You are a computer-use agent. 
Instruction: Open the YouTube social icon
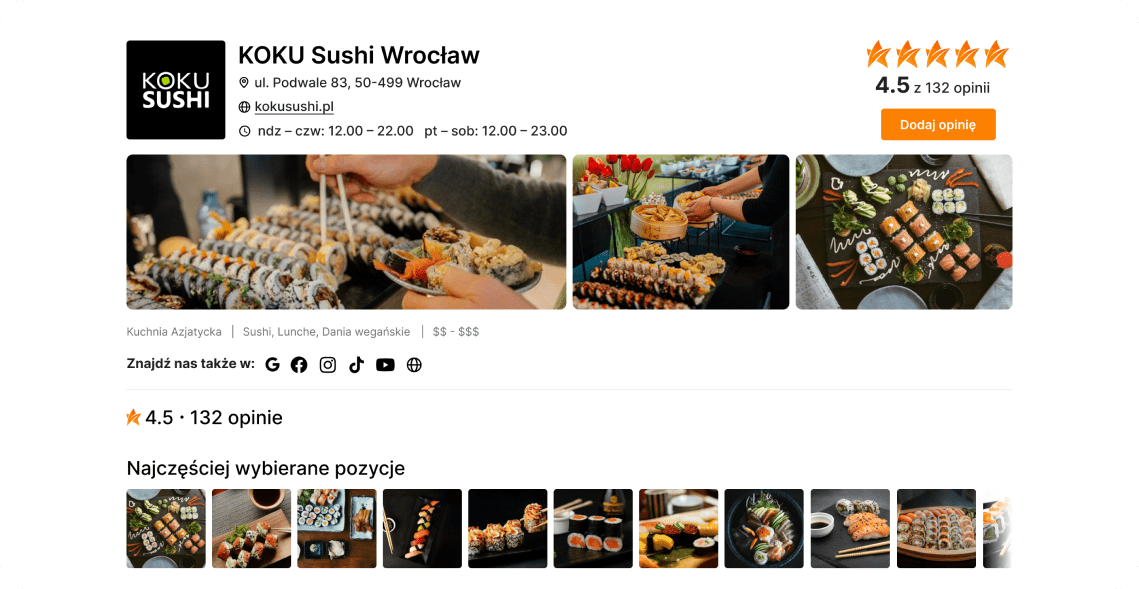pos(385,365)
